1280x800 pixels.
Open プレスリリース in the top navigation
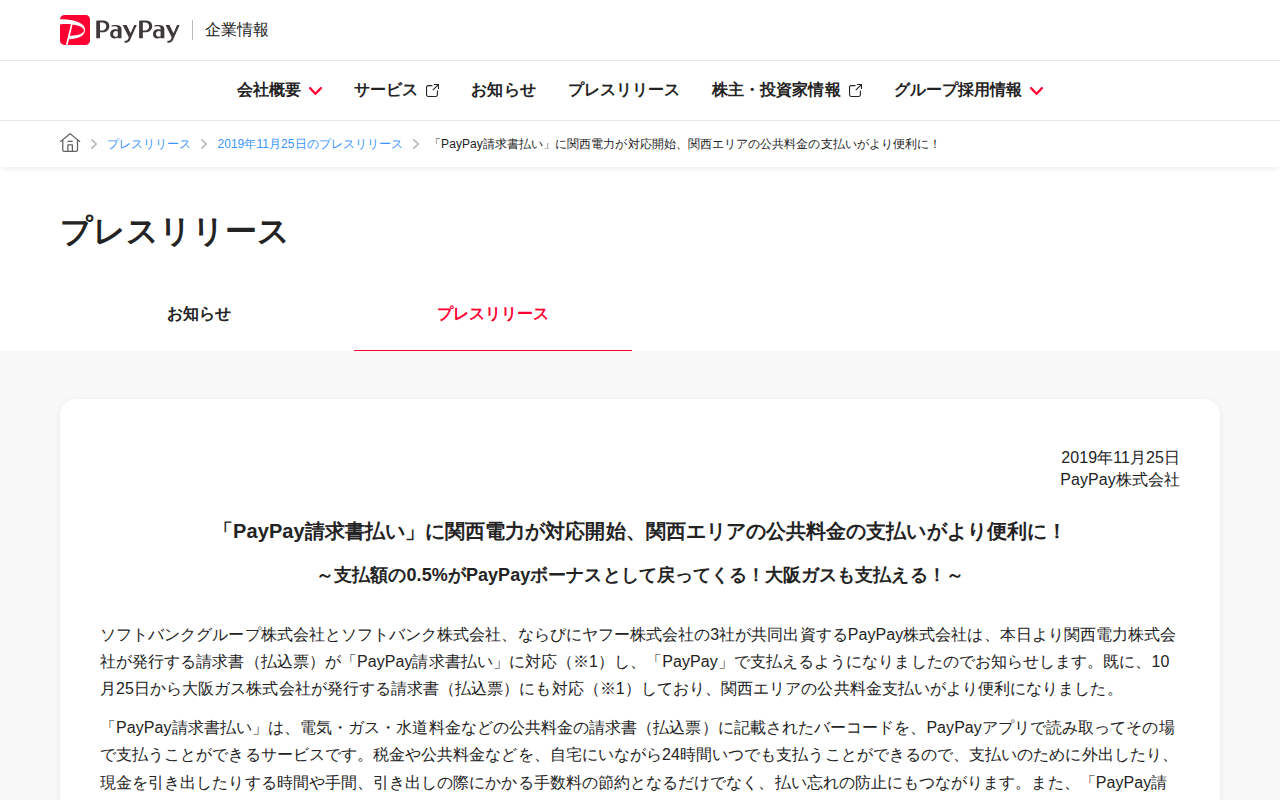(623, 90)
